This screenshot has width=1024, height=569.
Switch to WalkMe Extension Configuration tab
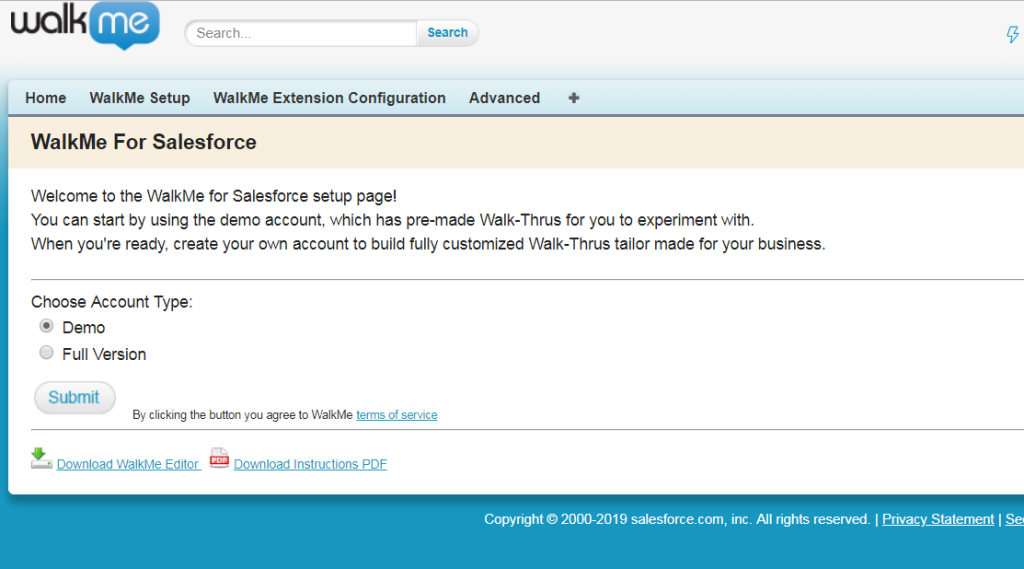point(329,98)
